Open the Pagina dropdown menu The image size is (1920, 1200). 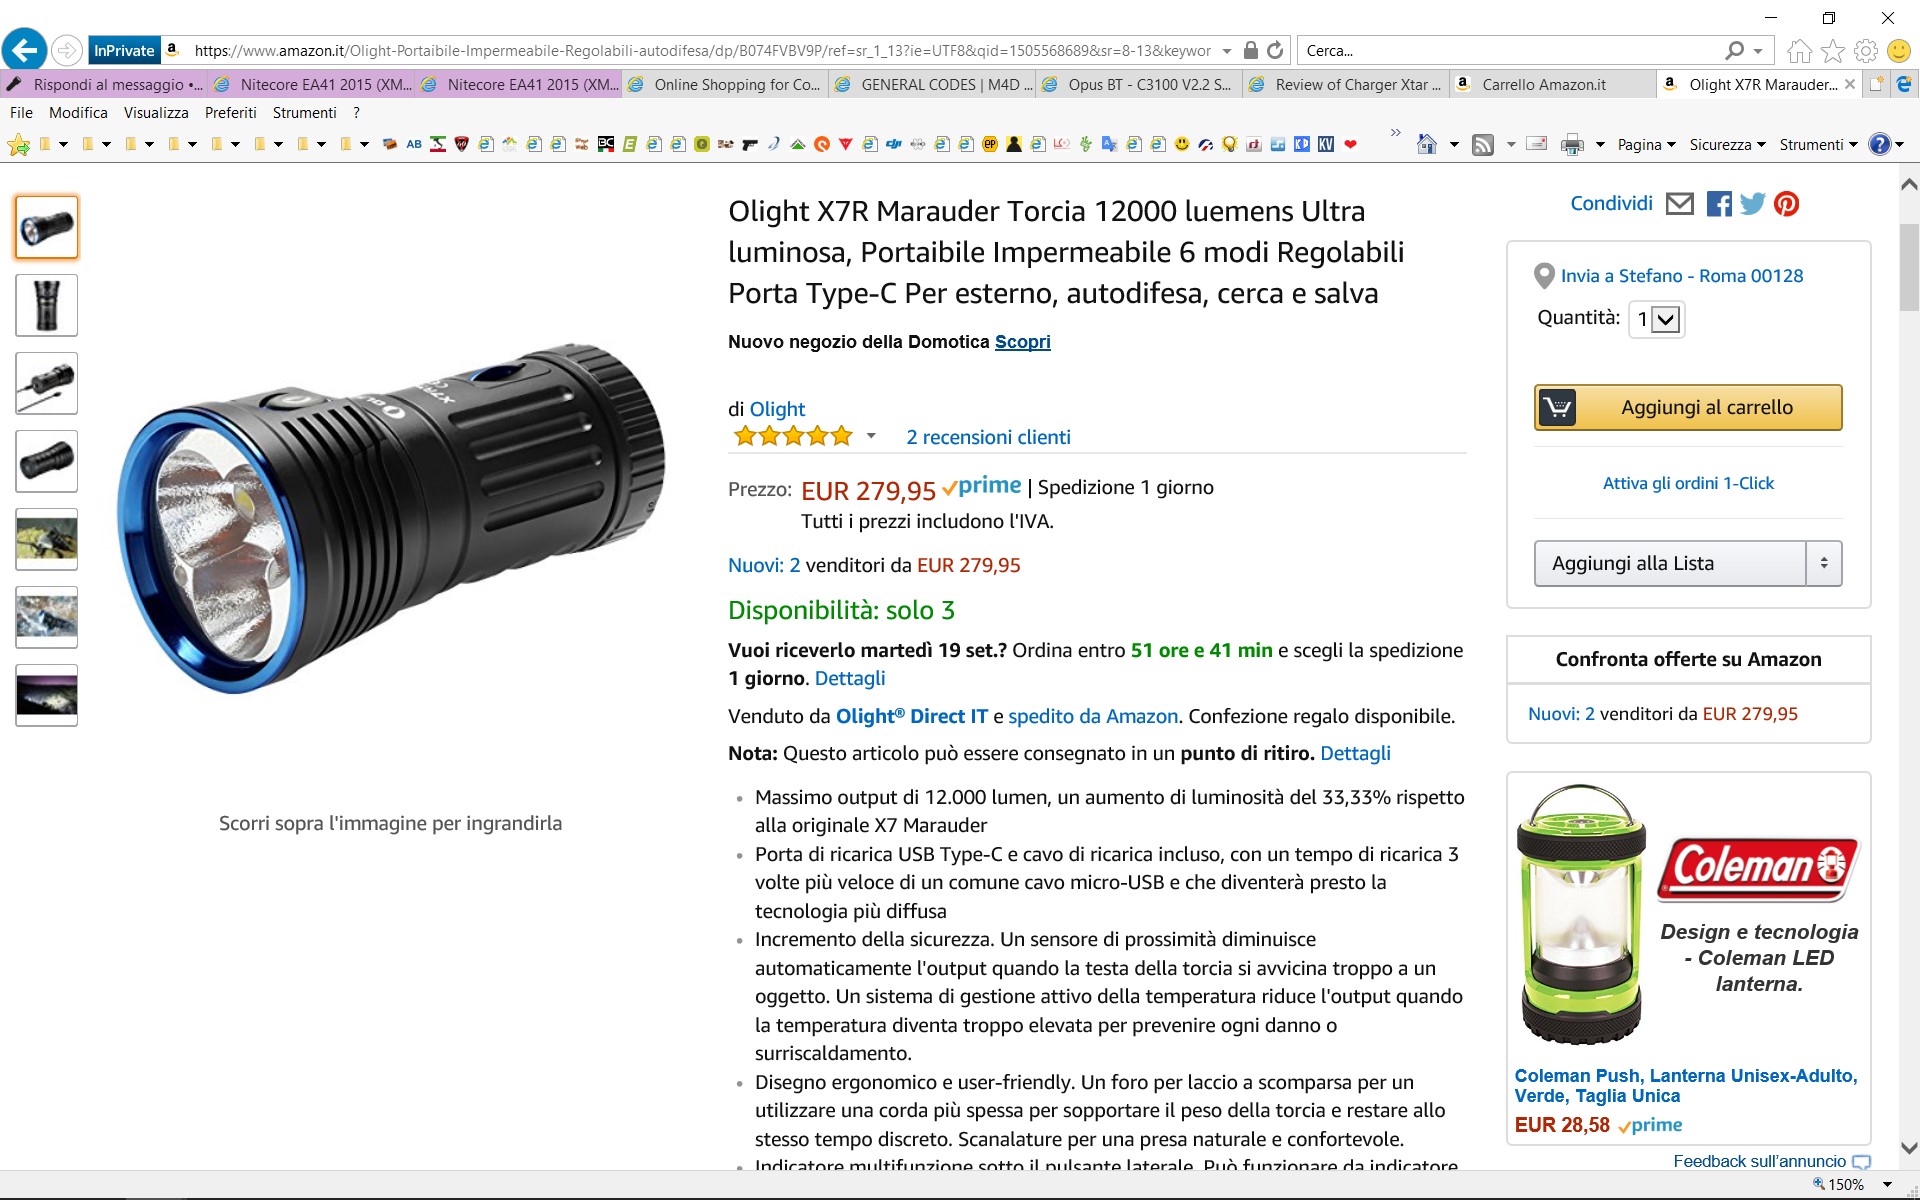(x=1646, y=145)
